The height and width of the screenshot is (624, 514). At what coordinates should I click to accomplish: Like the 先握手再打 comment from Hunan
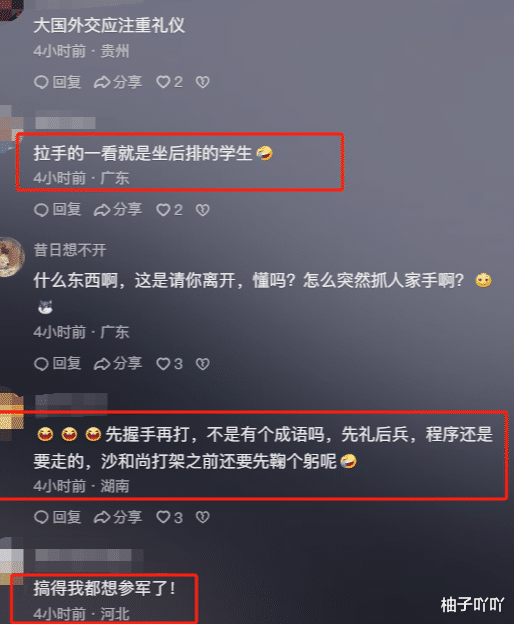click(169, 517)
